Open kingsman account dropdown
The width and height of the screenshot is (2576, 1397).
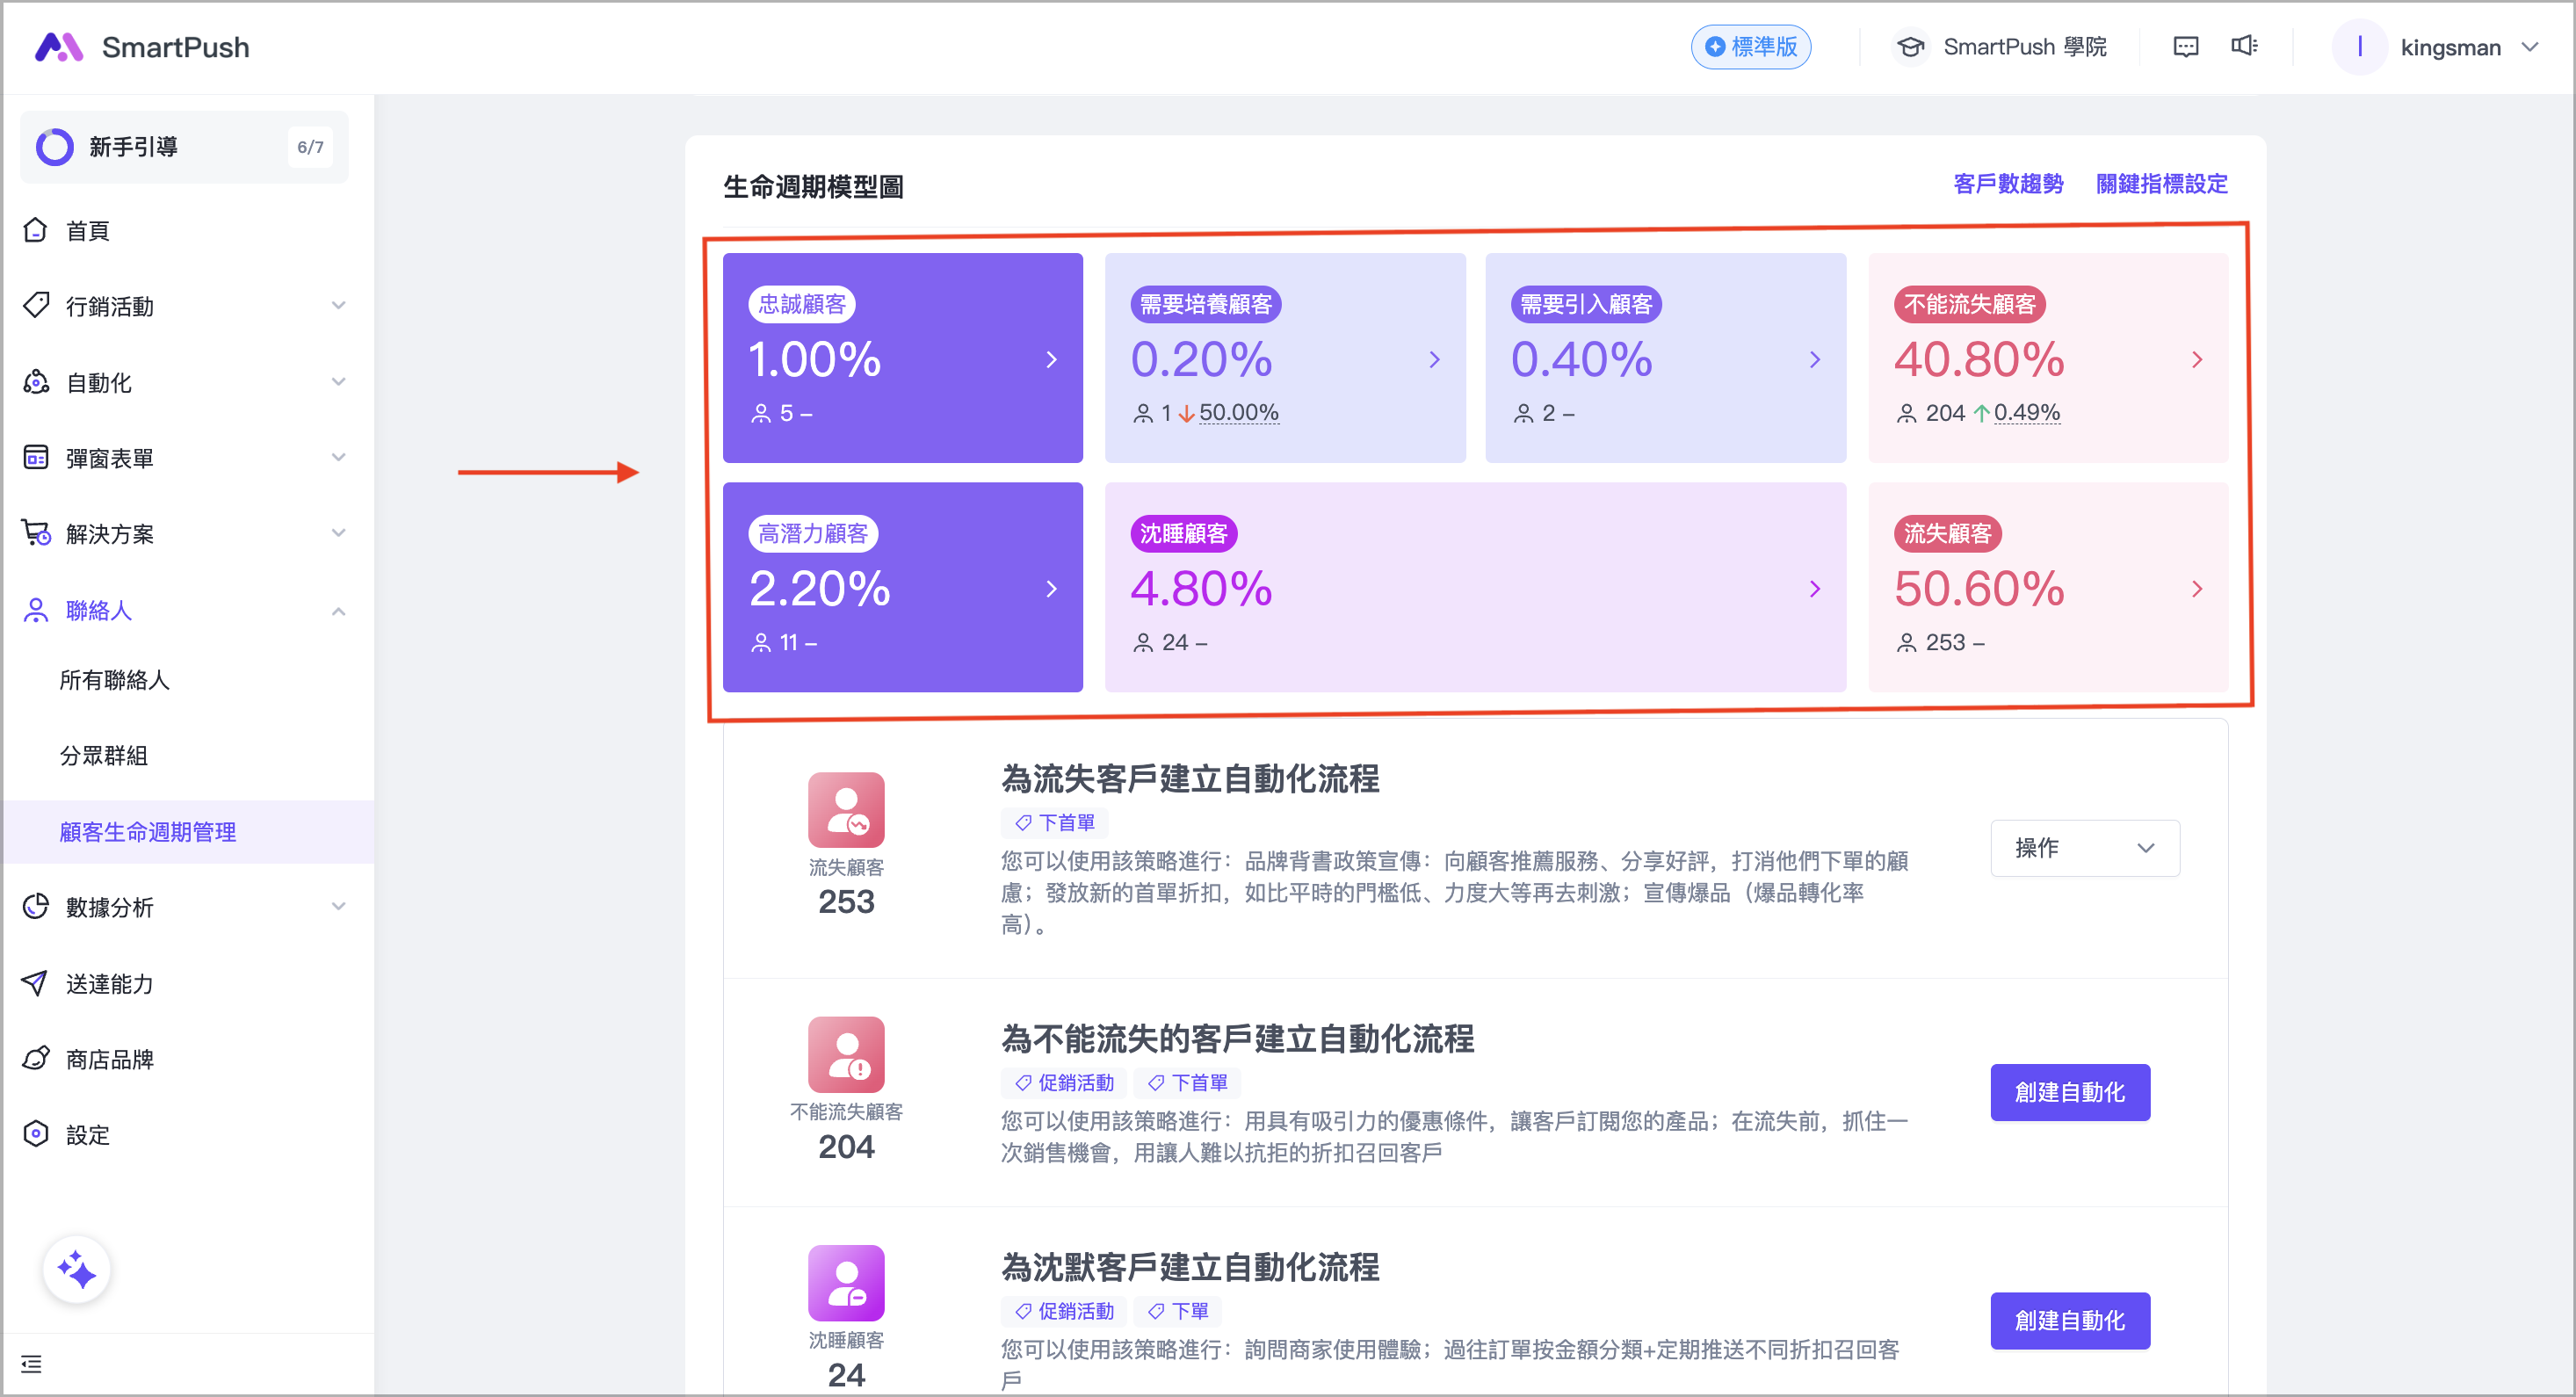coord(2449,47)
